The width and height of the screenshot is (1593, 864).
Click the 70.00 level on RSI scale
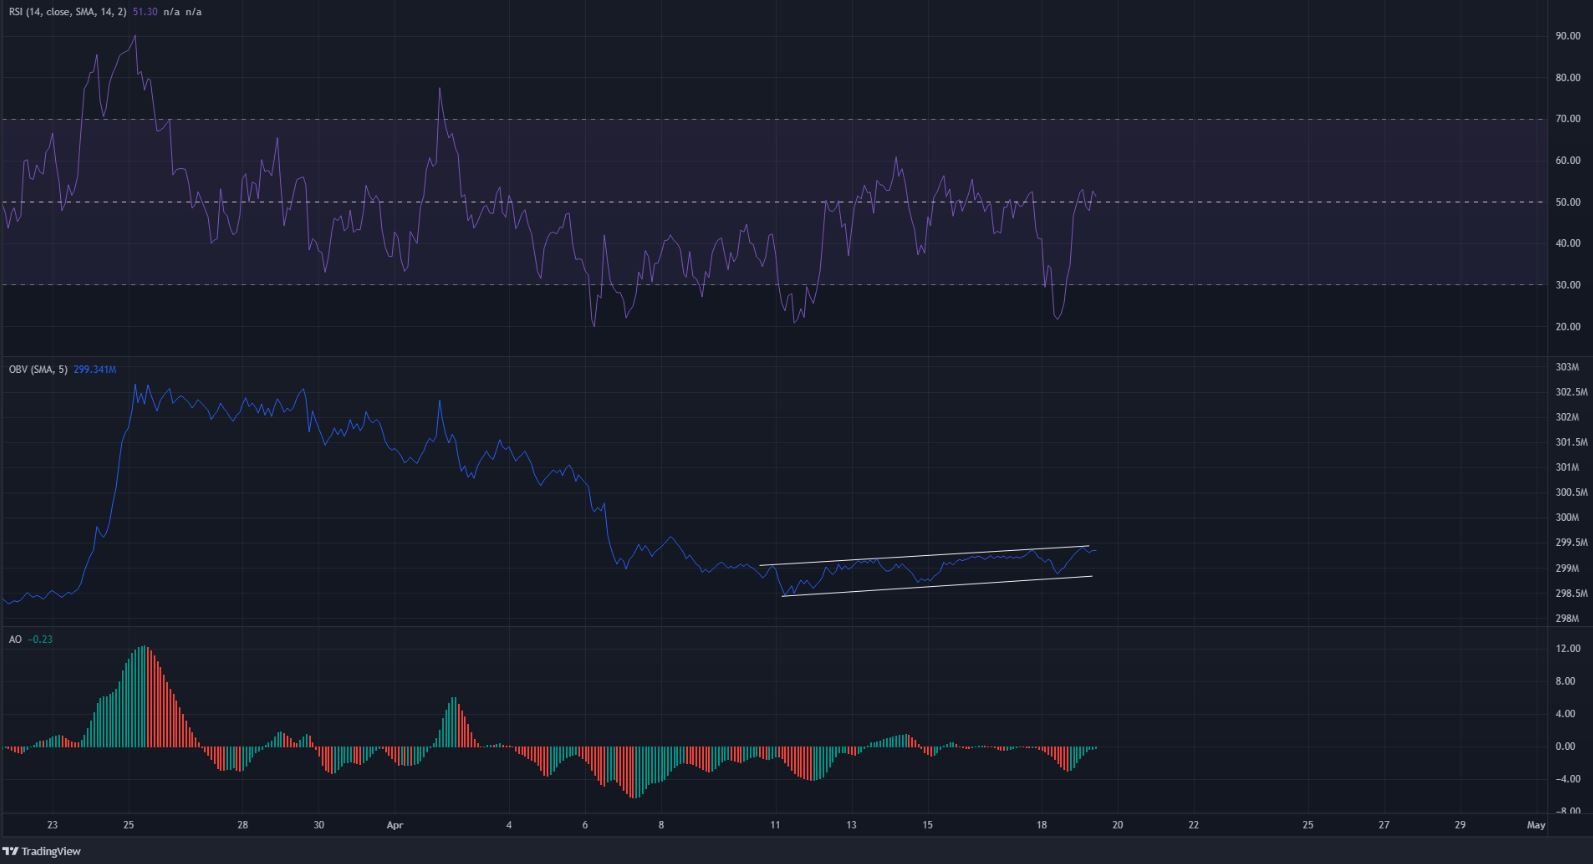pos(1567,119)
